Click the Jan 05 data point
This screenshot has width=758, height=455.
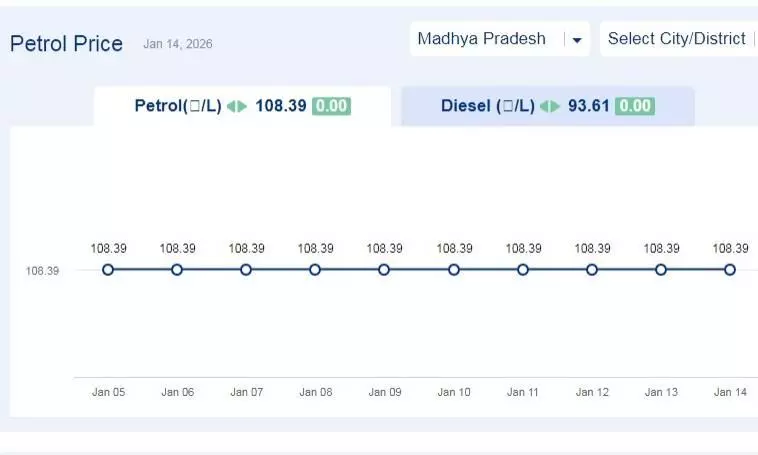pyautogui.click(x=108, y=269)
